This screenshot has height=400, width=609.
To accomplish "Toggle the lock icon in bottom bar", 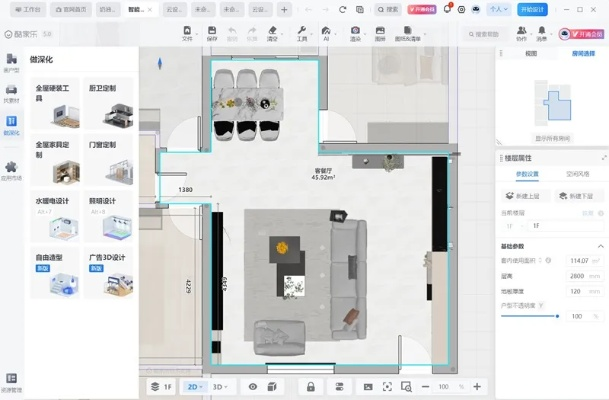I will tap(311, 386).
